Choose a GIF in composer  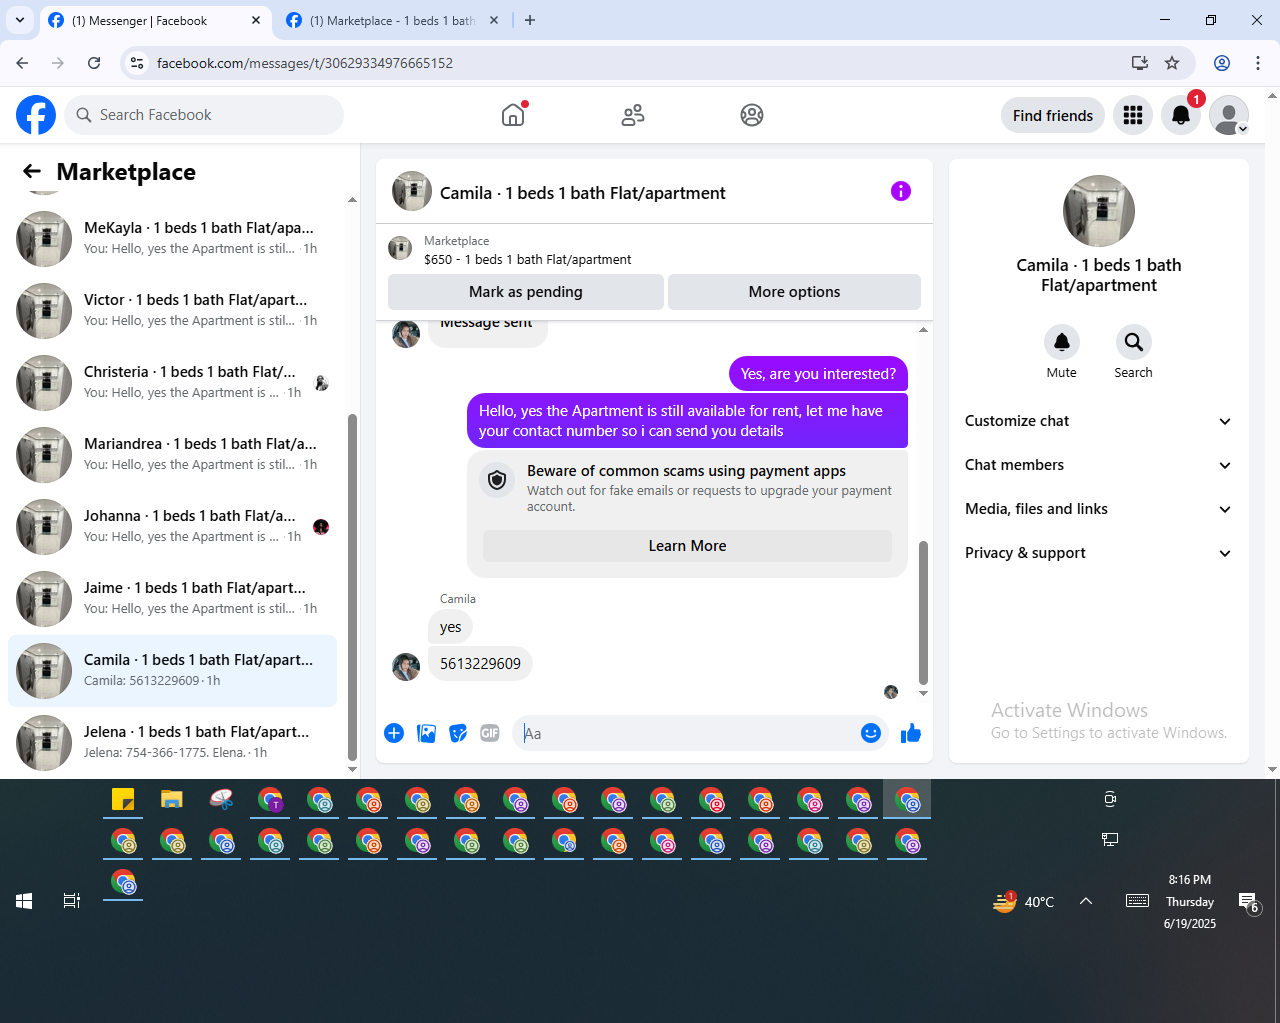(x=490, y=733)
